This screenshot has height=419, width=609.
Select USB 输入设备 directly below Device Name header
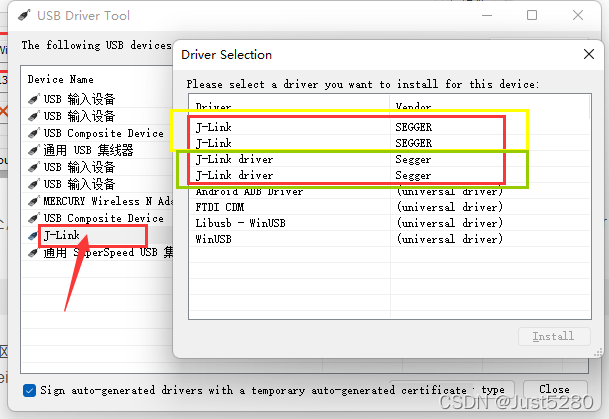click(79, 99)
